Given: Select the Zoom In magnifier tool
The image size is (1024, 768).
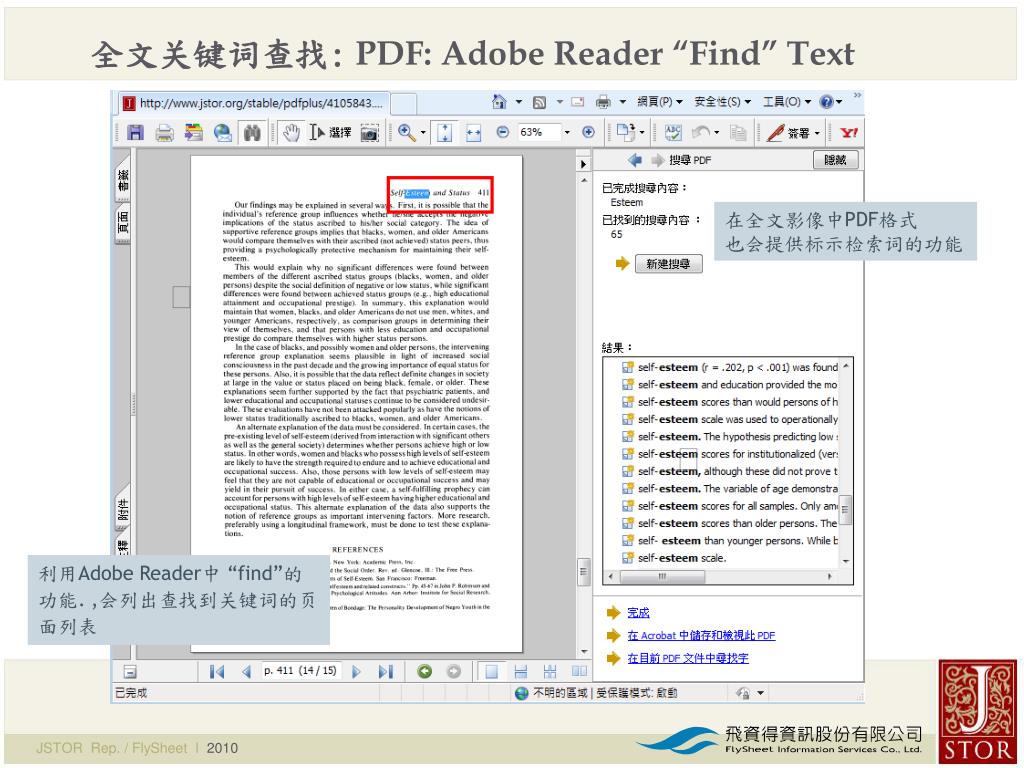Looking at the screenshot, I should [407, 133].
